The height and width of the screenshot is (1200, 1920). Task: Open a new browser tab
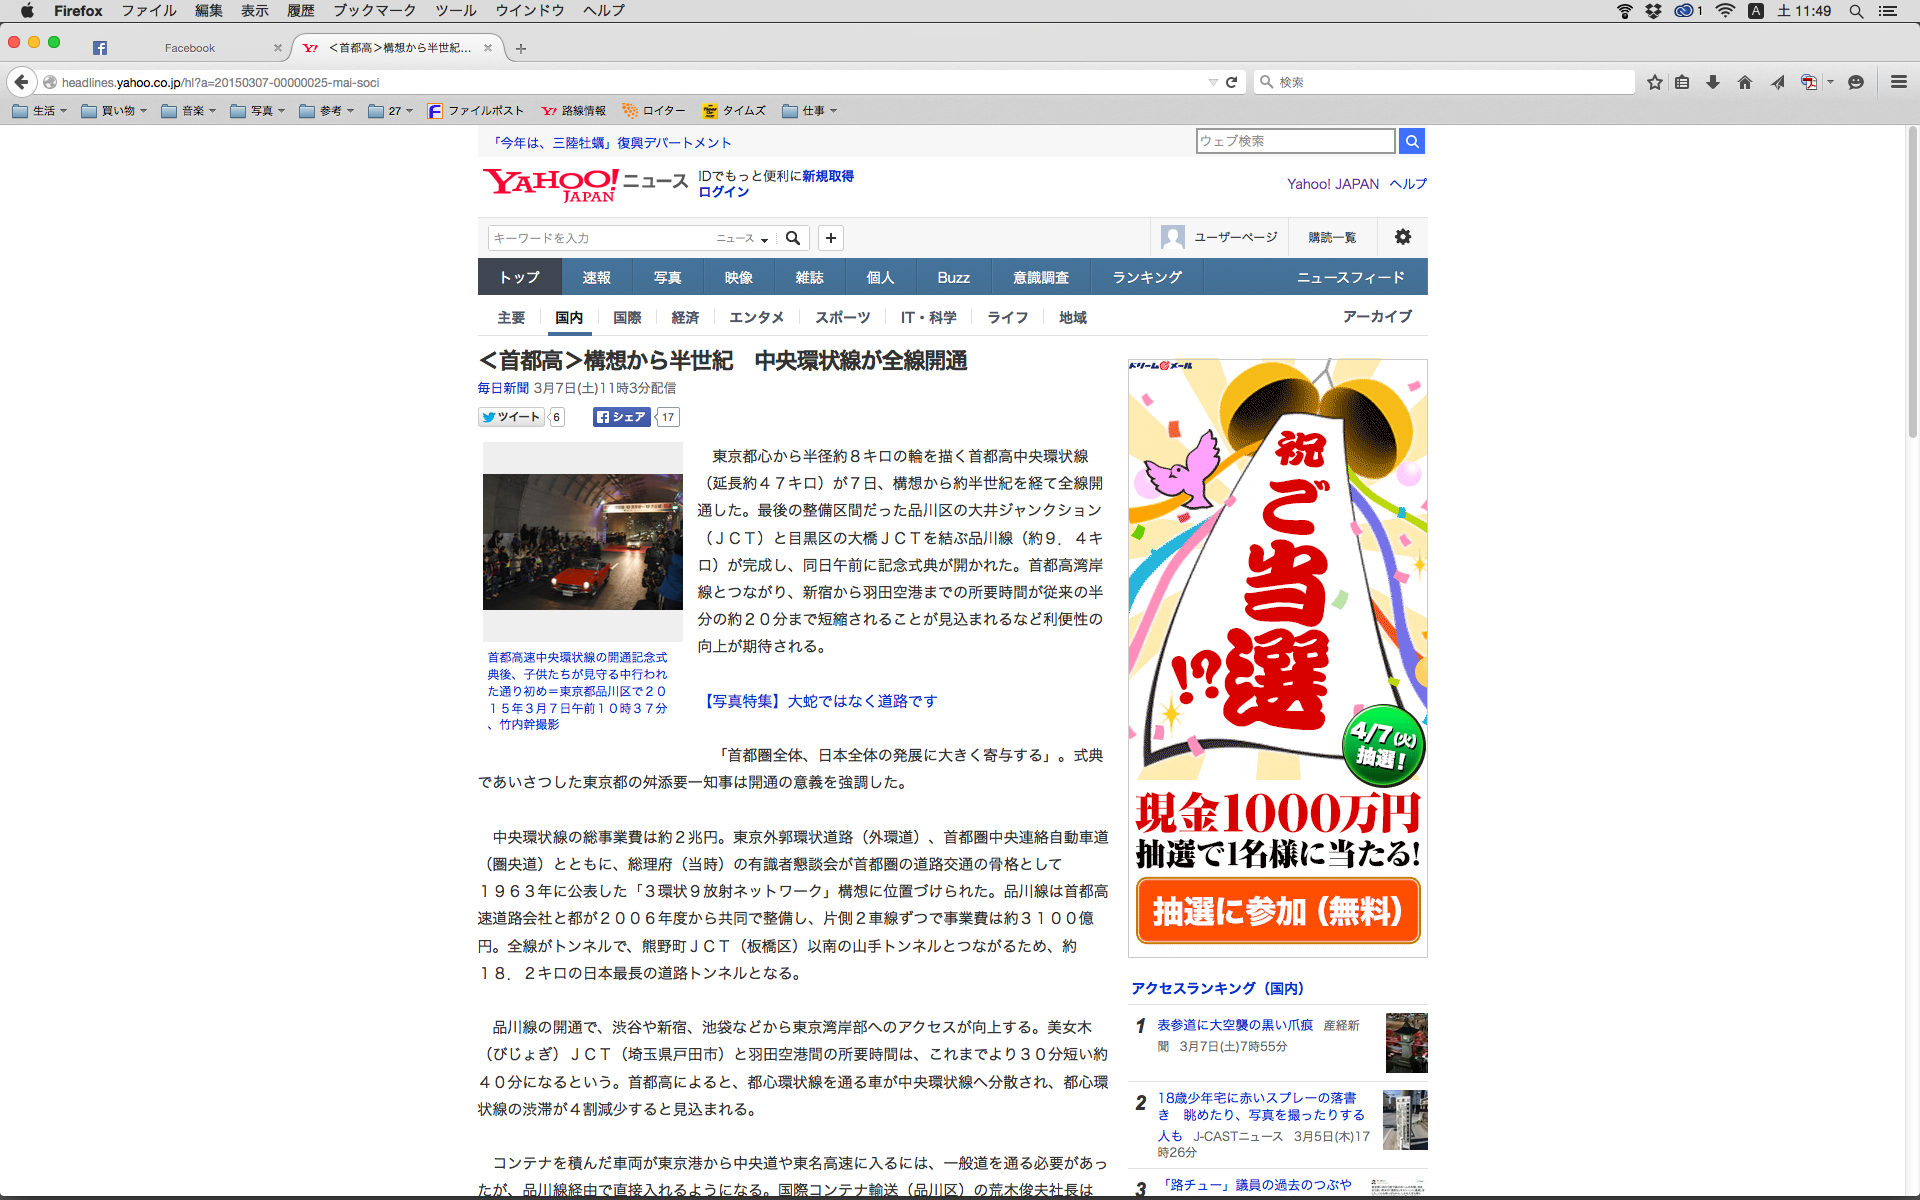[521, 48]
